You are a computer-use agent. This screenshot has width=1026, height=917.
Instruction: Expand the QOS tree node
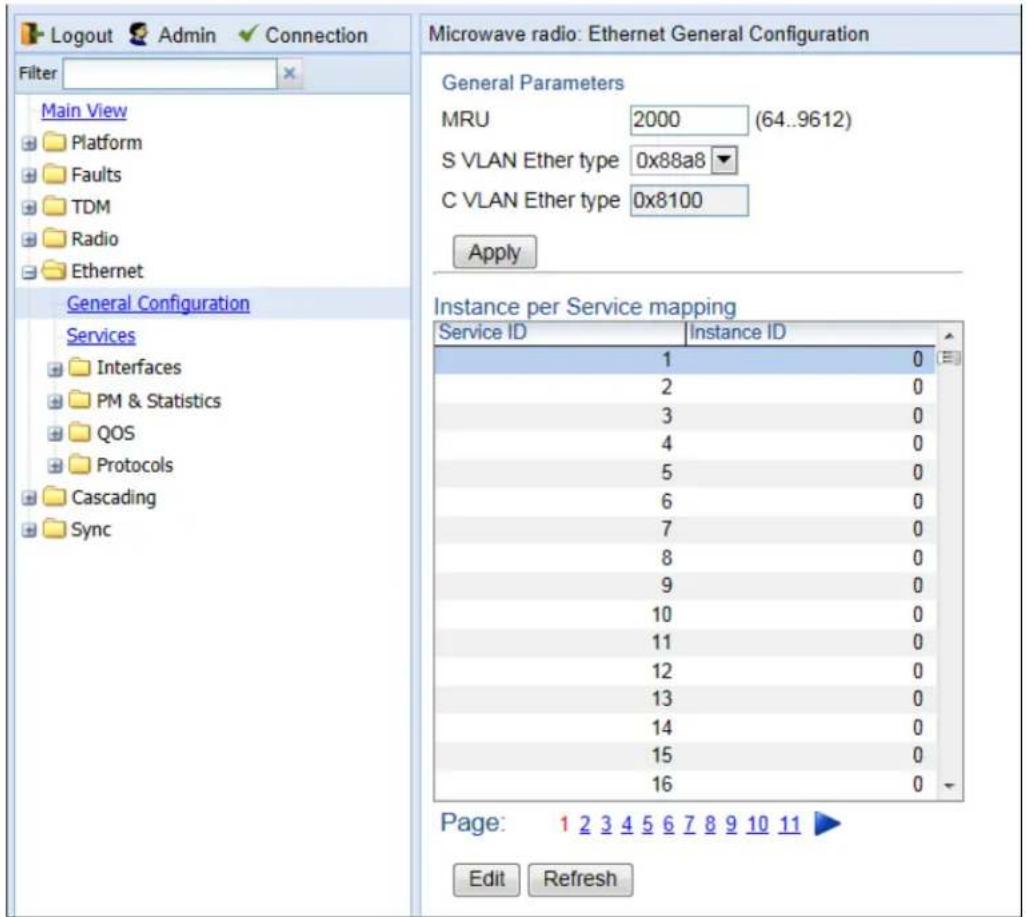[55, 434]
